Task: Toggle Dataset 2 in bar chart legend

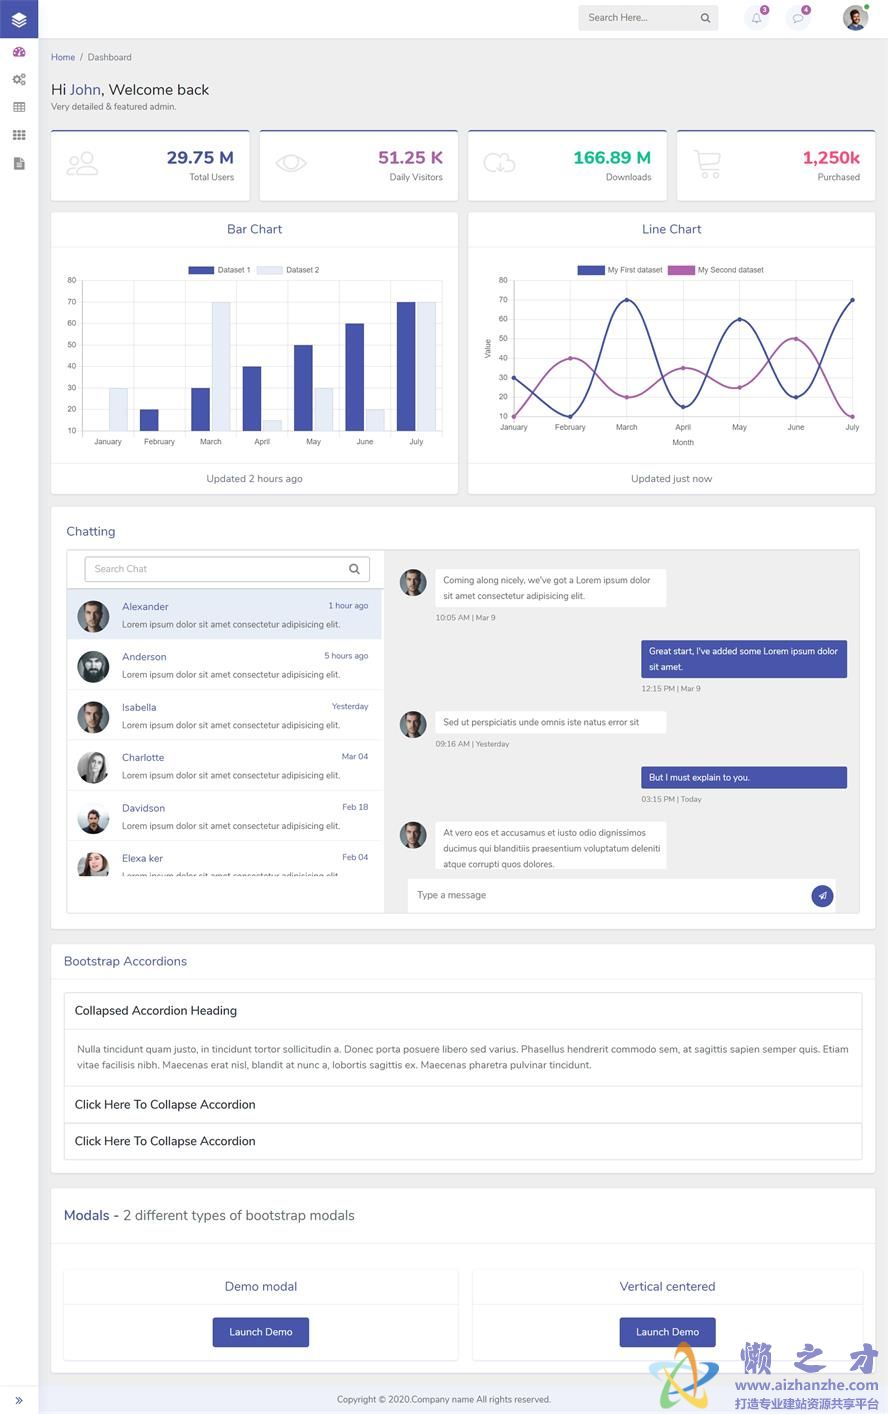Action: point(288,270)
